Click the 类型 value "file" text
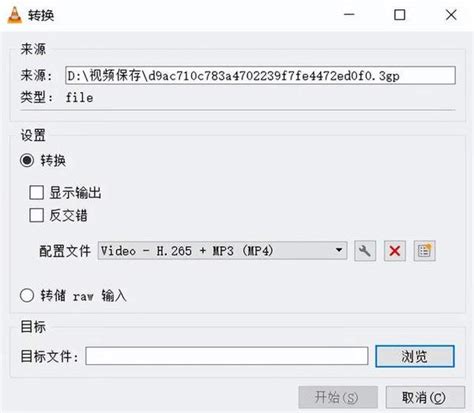Viewport: 474px width, 413px height. [x=79, y=98]
